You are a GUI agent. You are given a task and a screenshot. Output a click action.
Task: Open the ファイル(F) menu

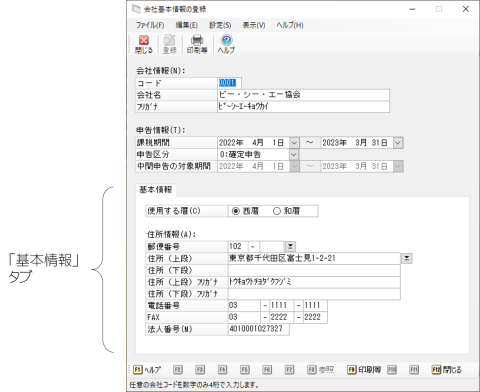(x=150, y=25)
